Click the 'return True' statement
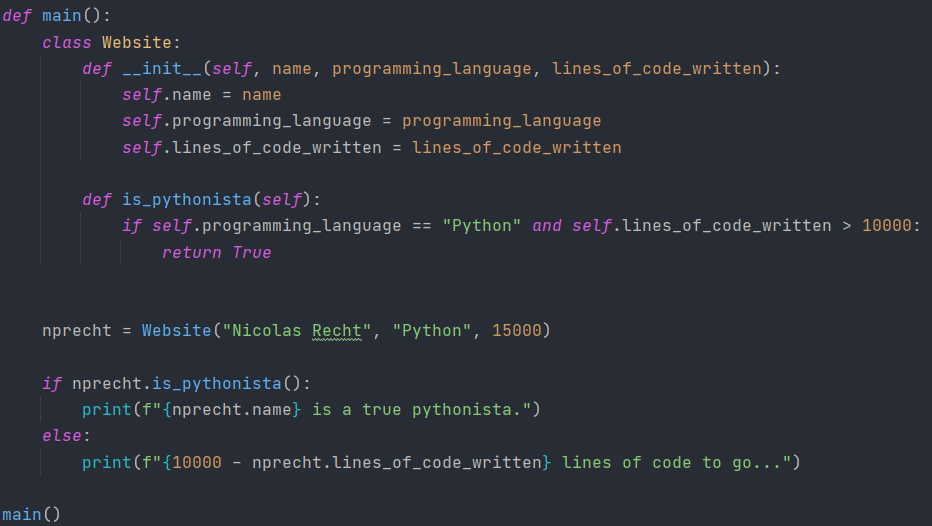The height and width of the screenshot is (526, 932). coord(216,253)
